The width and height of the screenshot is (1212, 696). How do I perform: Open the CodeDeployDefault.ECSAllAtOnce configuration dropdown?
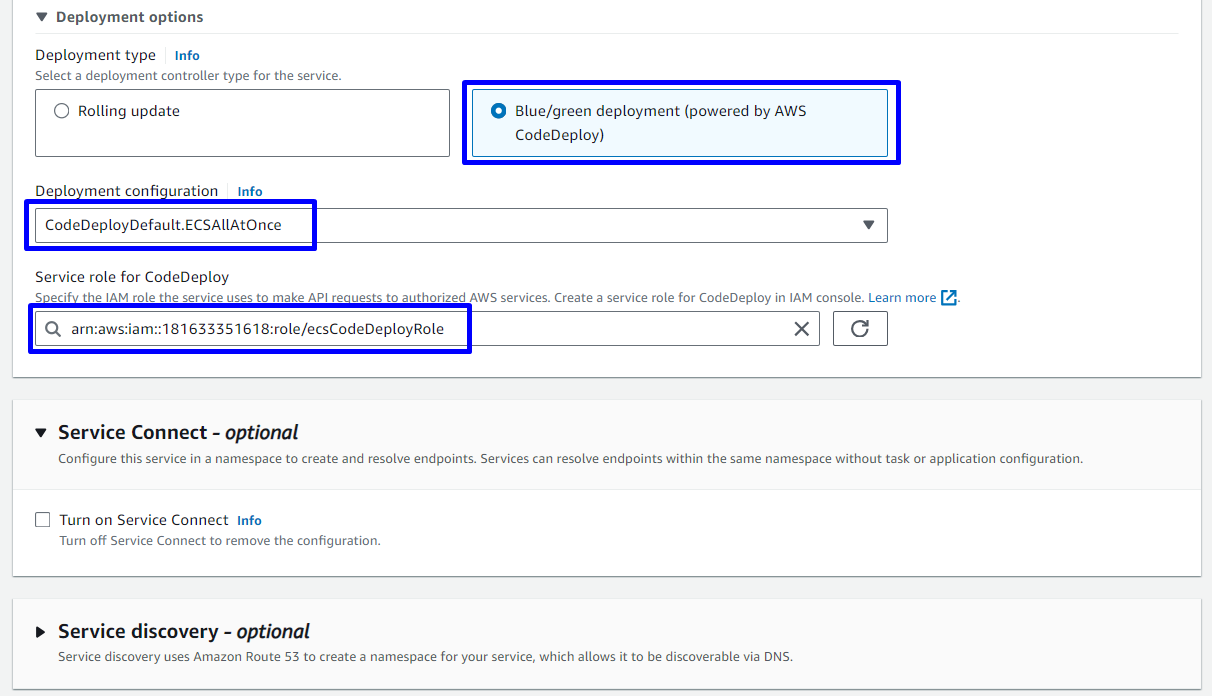[460, 225]
